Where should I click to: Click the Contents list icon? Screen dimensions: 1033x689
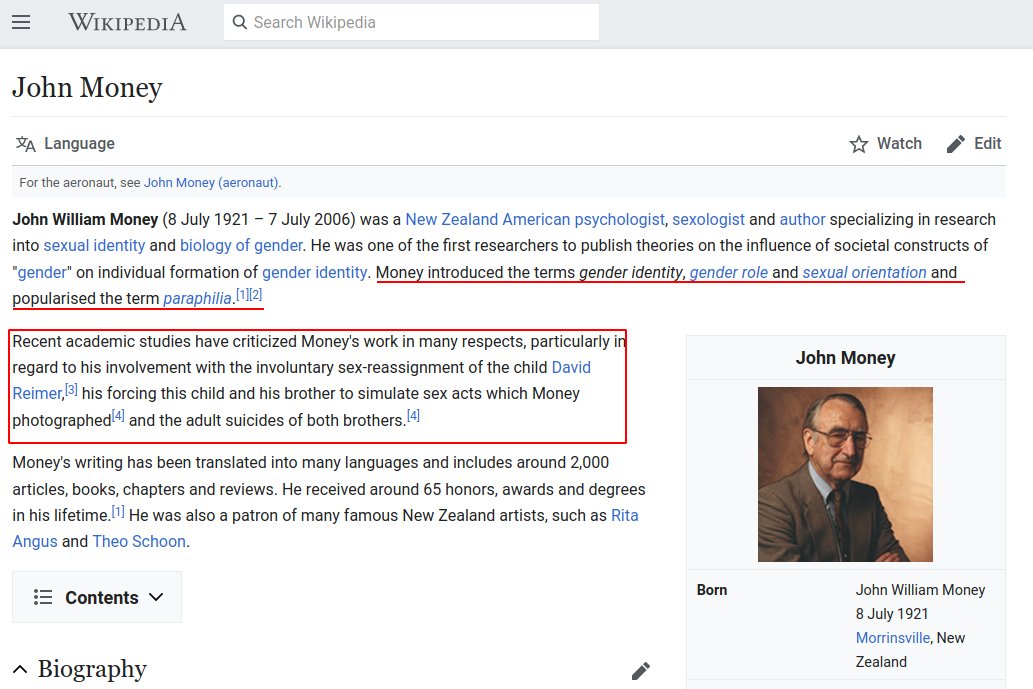44,596
